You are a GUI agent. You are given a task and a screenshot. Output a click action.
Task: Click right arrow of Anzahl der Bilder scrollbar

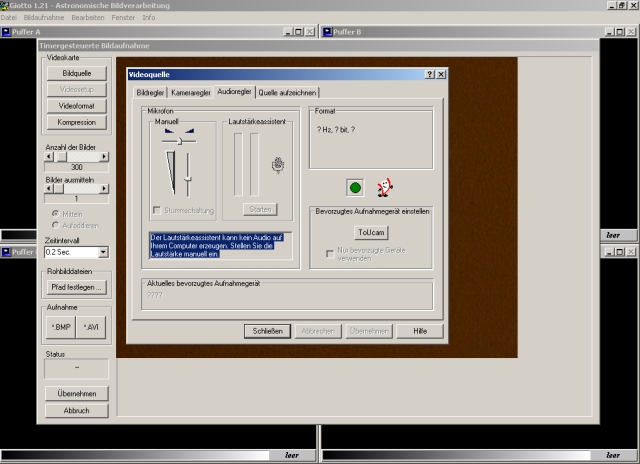point(104,156)
